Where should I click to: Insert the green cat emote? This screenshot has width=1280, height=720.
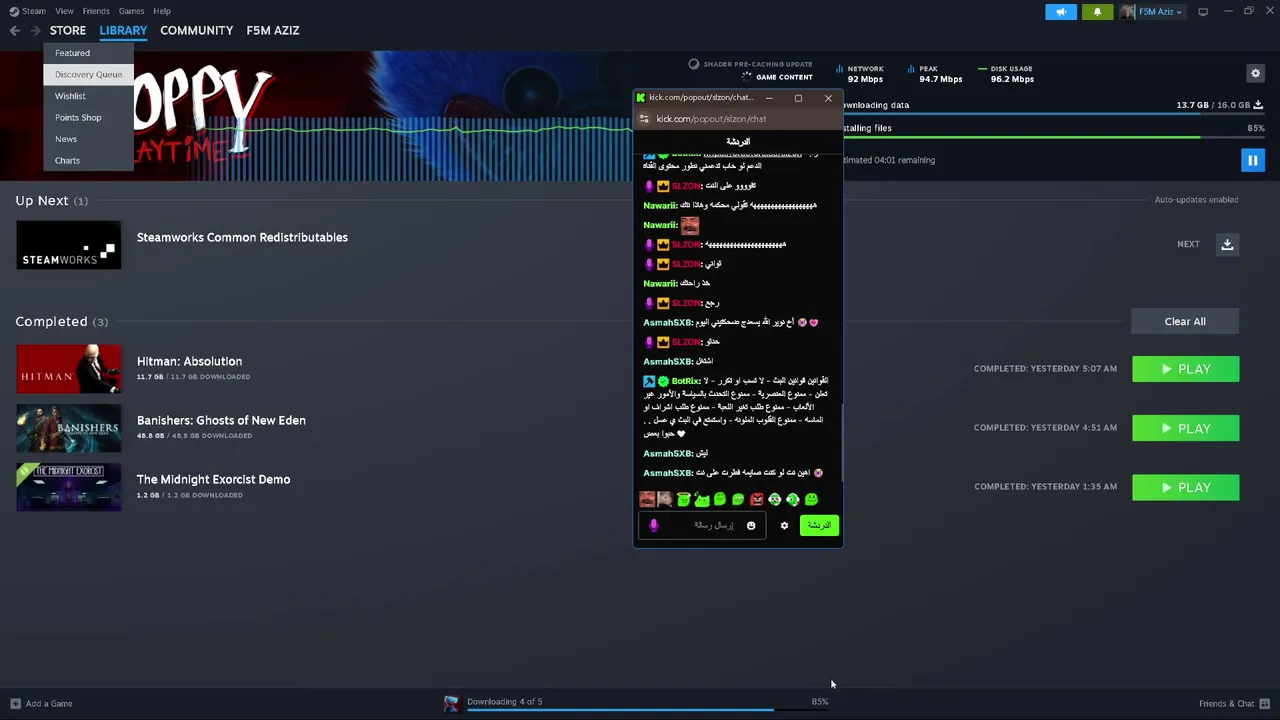click(702, 499)
